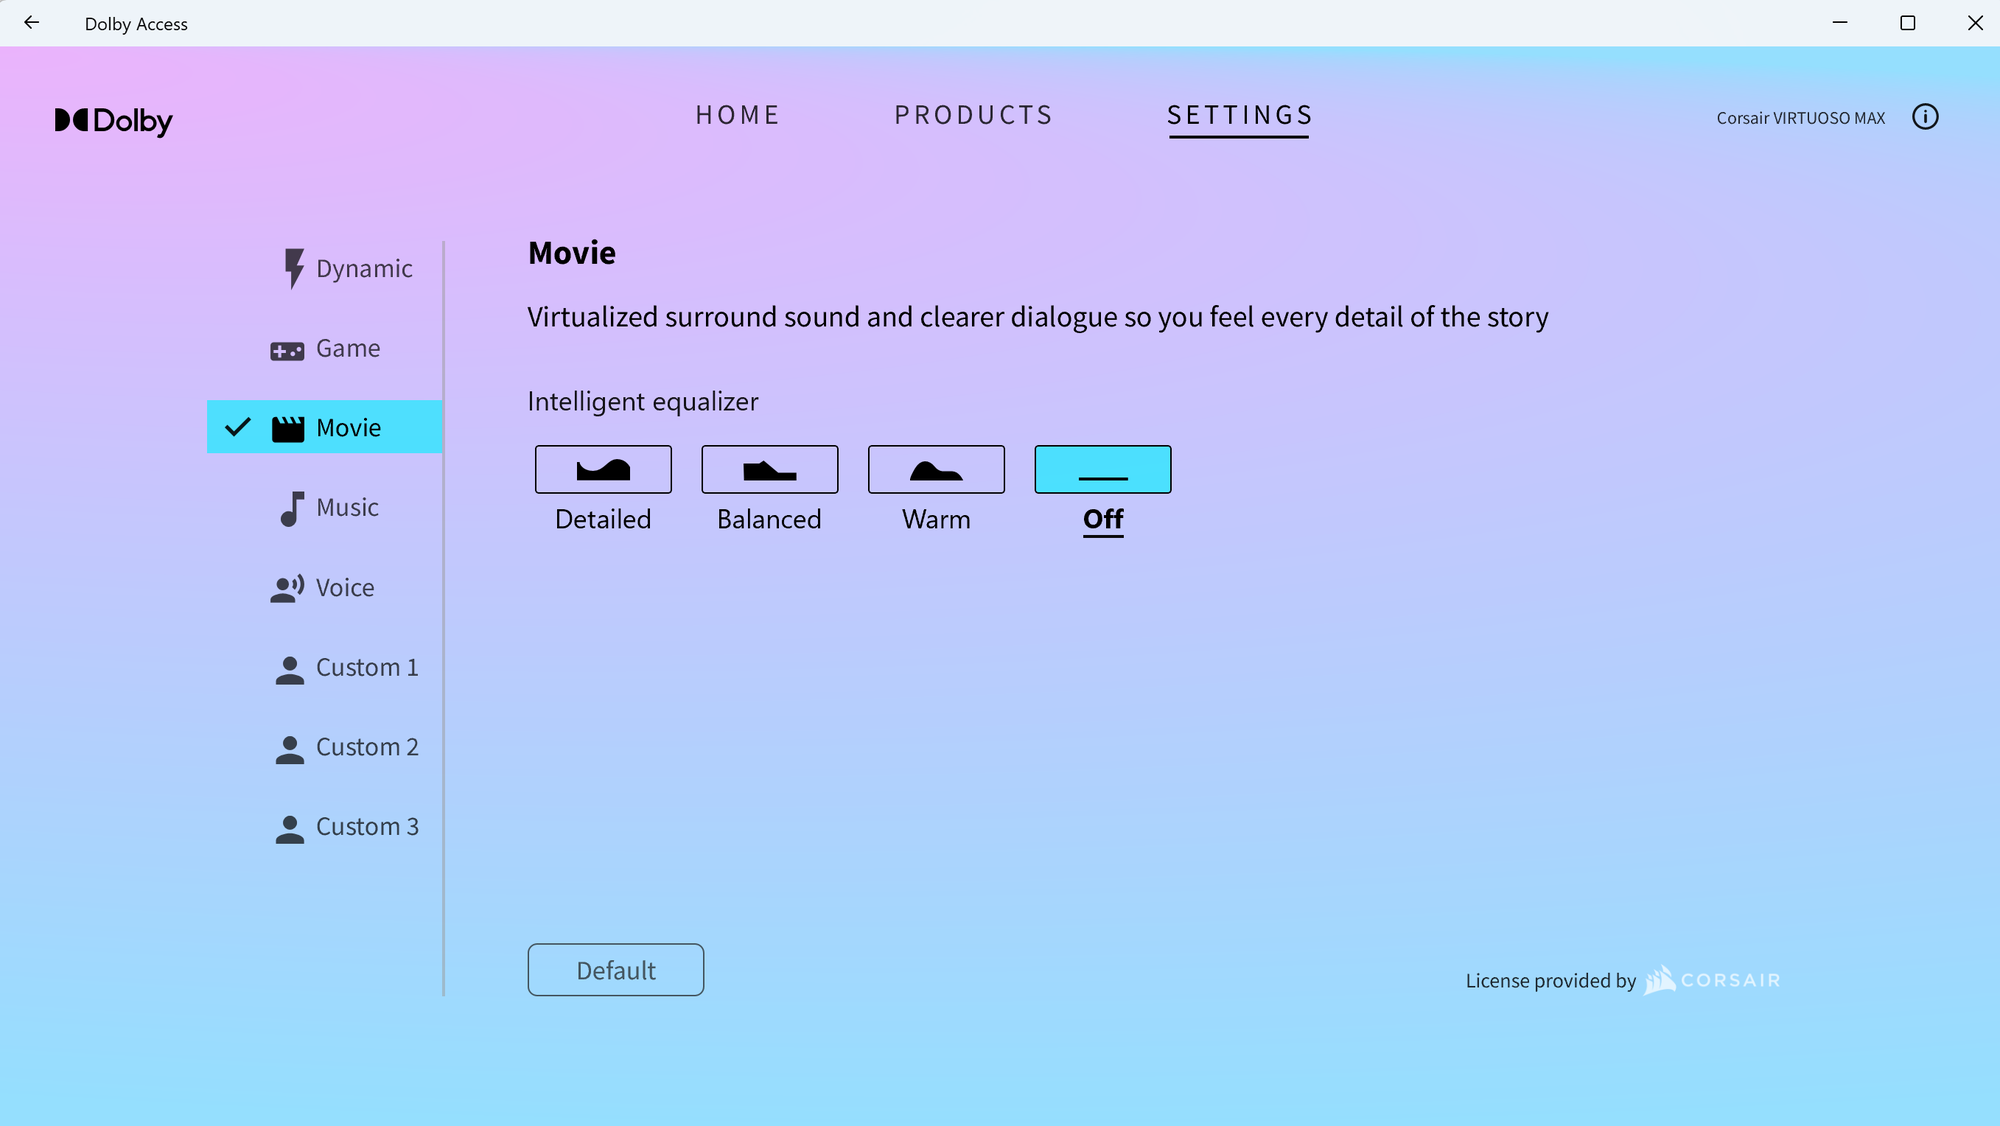2000x1126 pixels.
Task: Click the Movie clapperboard icon
Action: [288, 429]
